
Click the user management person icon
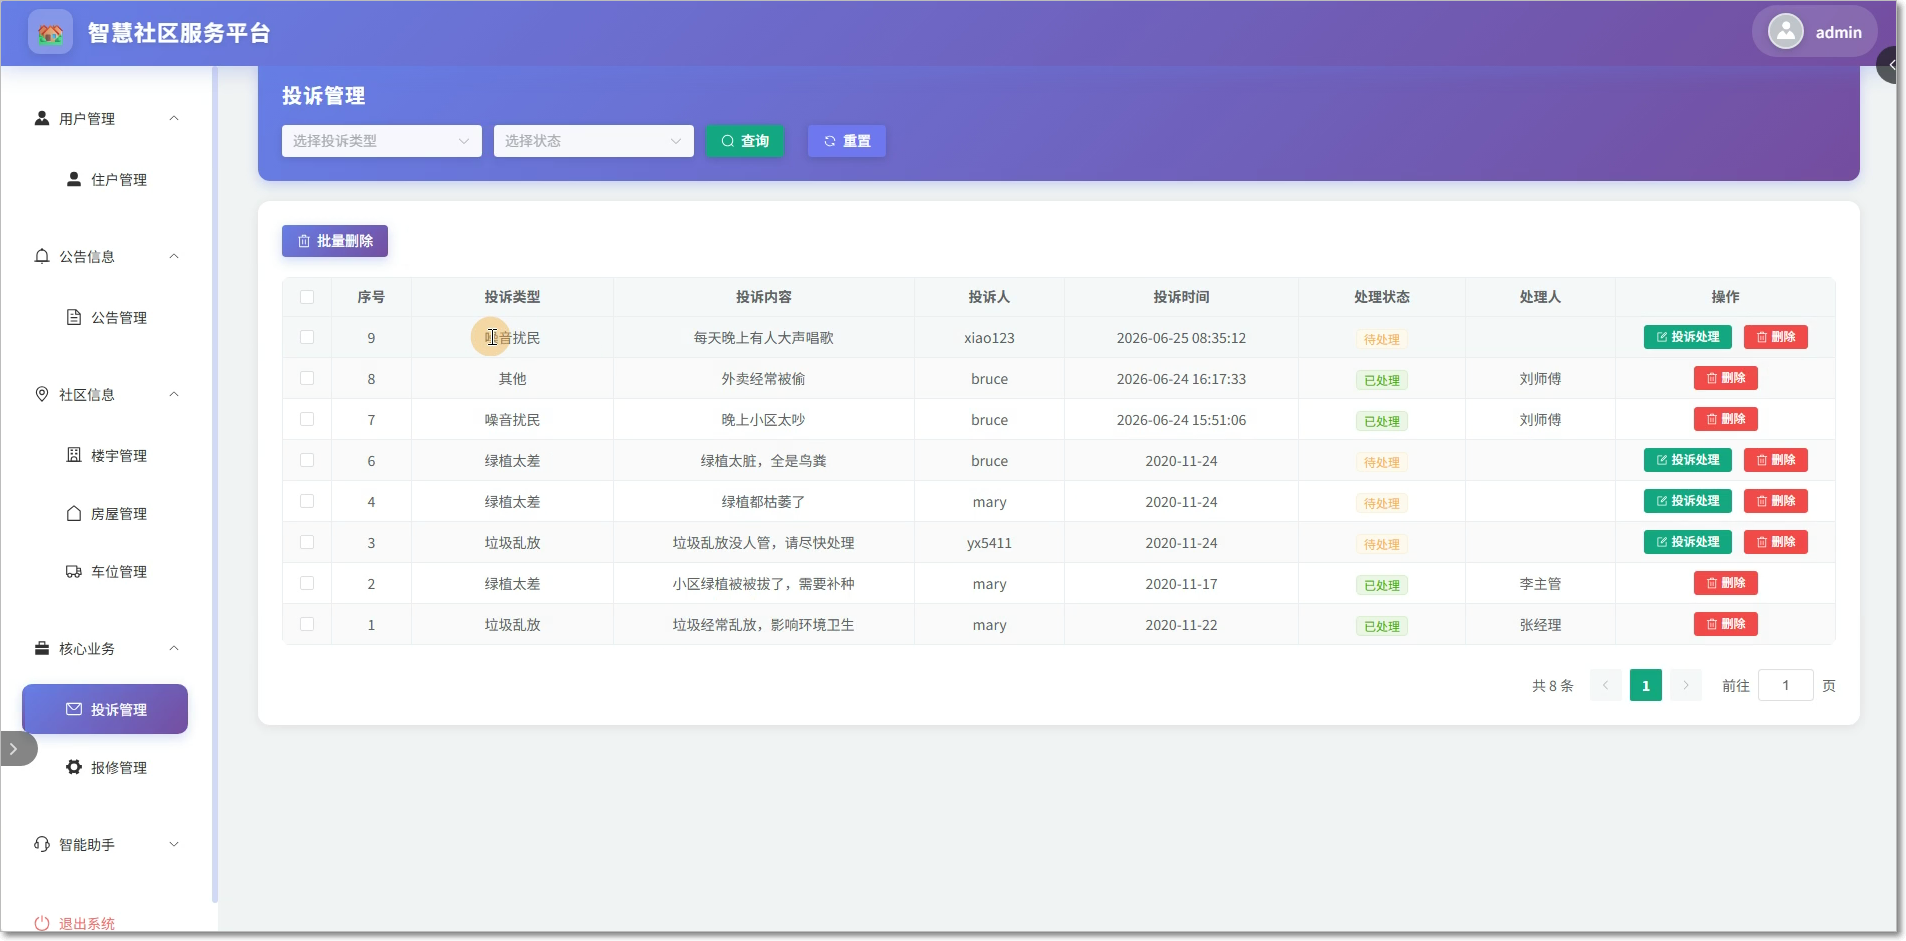click(x=42, y=118)
